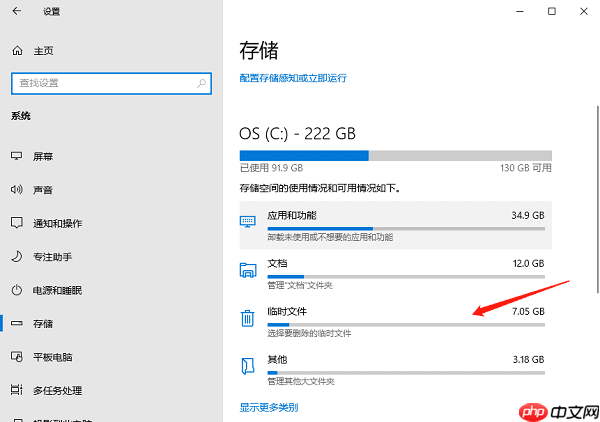Viewport: 600px width, 422px height.
Task: Click the Display (屏幕) monitor icon
Action: pos(17,157)
